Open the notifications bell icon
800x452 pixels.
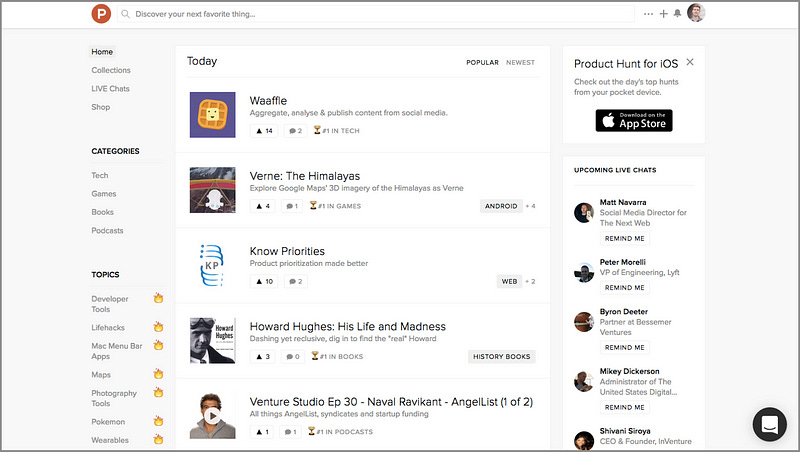[x=677, y=13]
